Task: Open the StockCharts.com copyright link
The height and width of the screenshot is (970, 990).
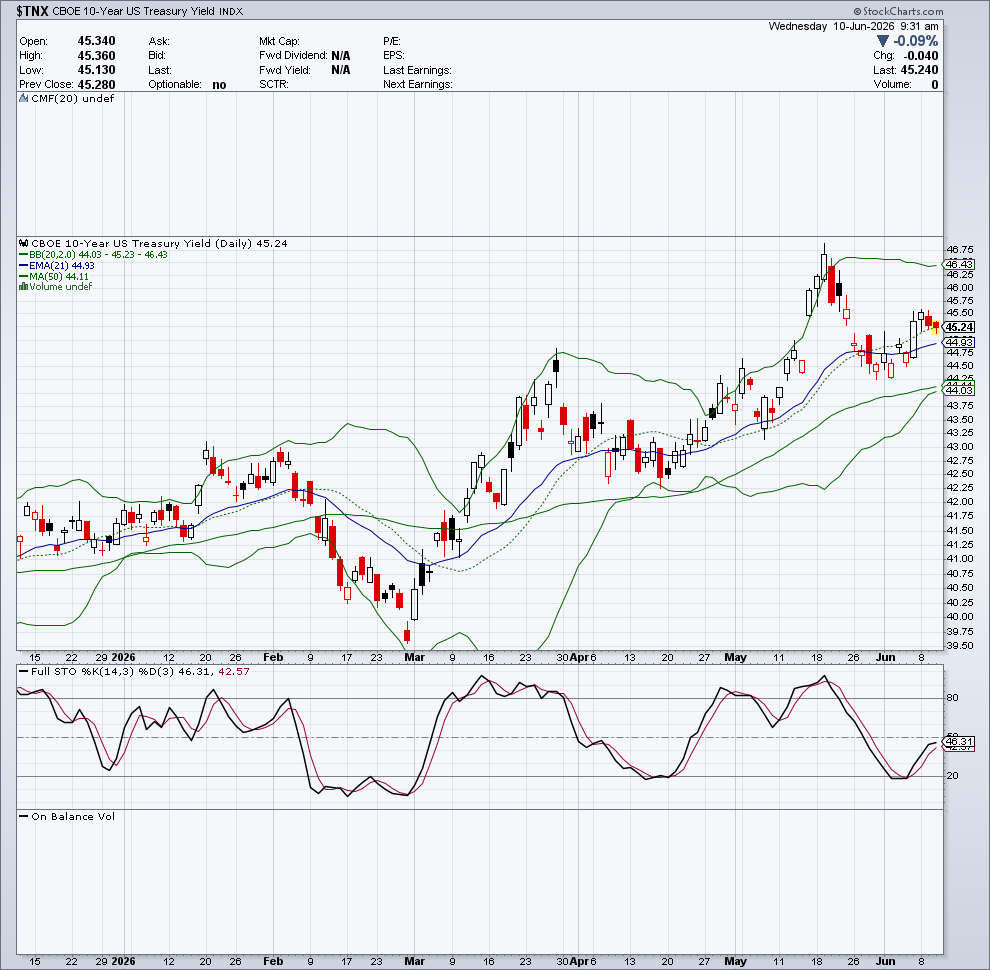Action: pyautogui.click(x=898, y=11)
